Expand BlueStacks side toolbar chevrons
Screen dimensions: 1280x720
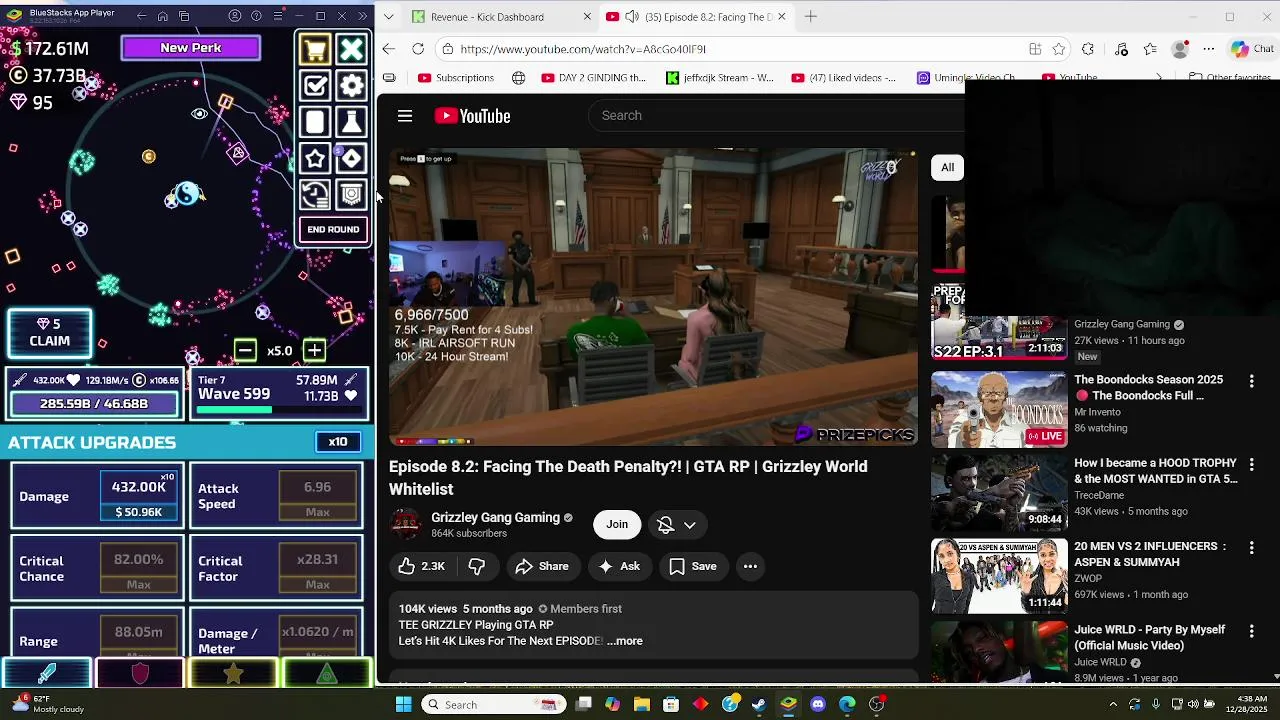coord(363,16)
